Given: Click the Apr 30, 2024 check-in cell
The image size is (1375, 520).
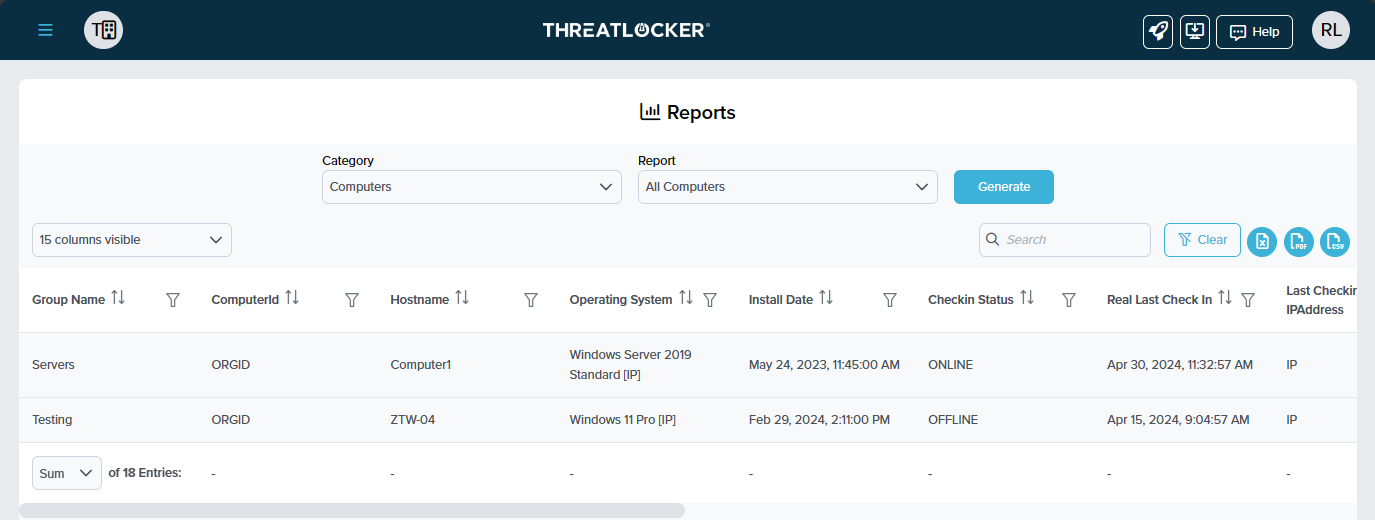Looking at the screenshot, I should coord(1180,365).
